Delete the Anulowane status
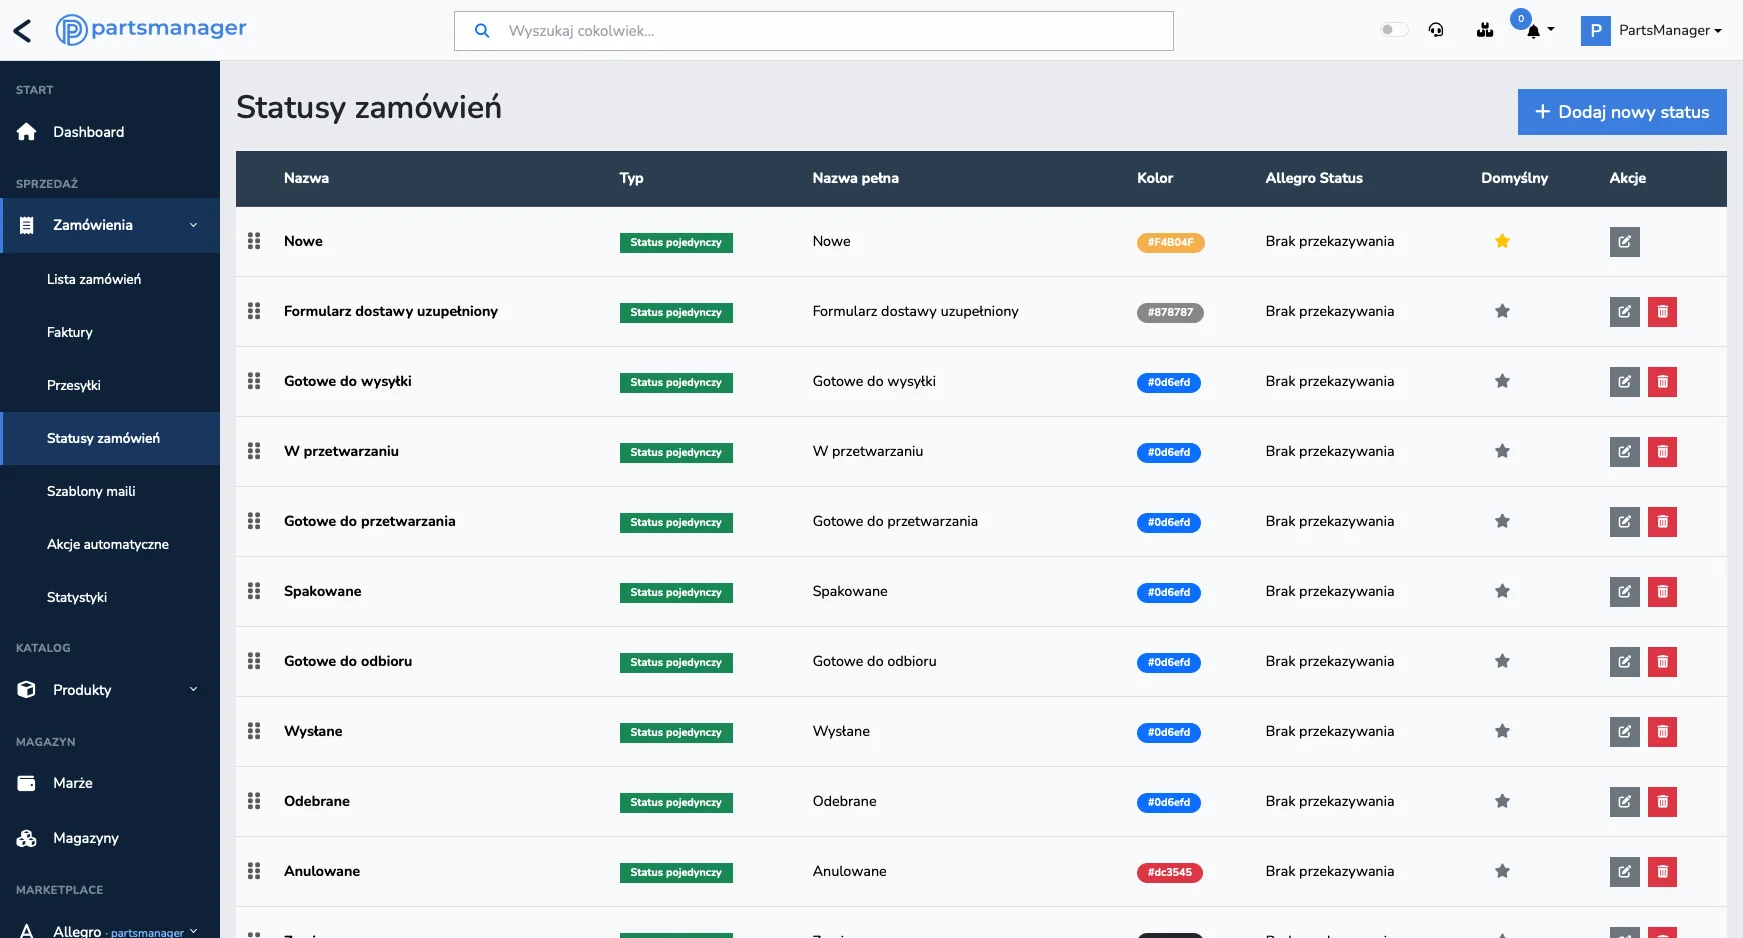Viewport: 1743px width, 938px height. point(1663,872)
